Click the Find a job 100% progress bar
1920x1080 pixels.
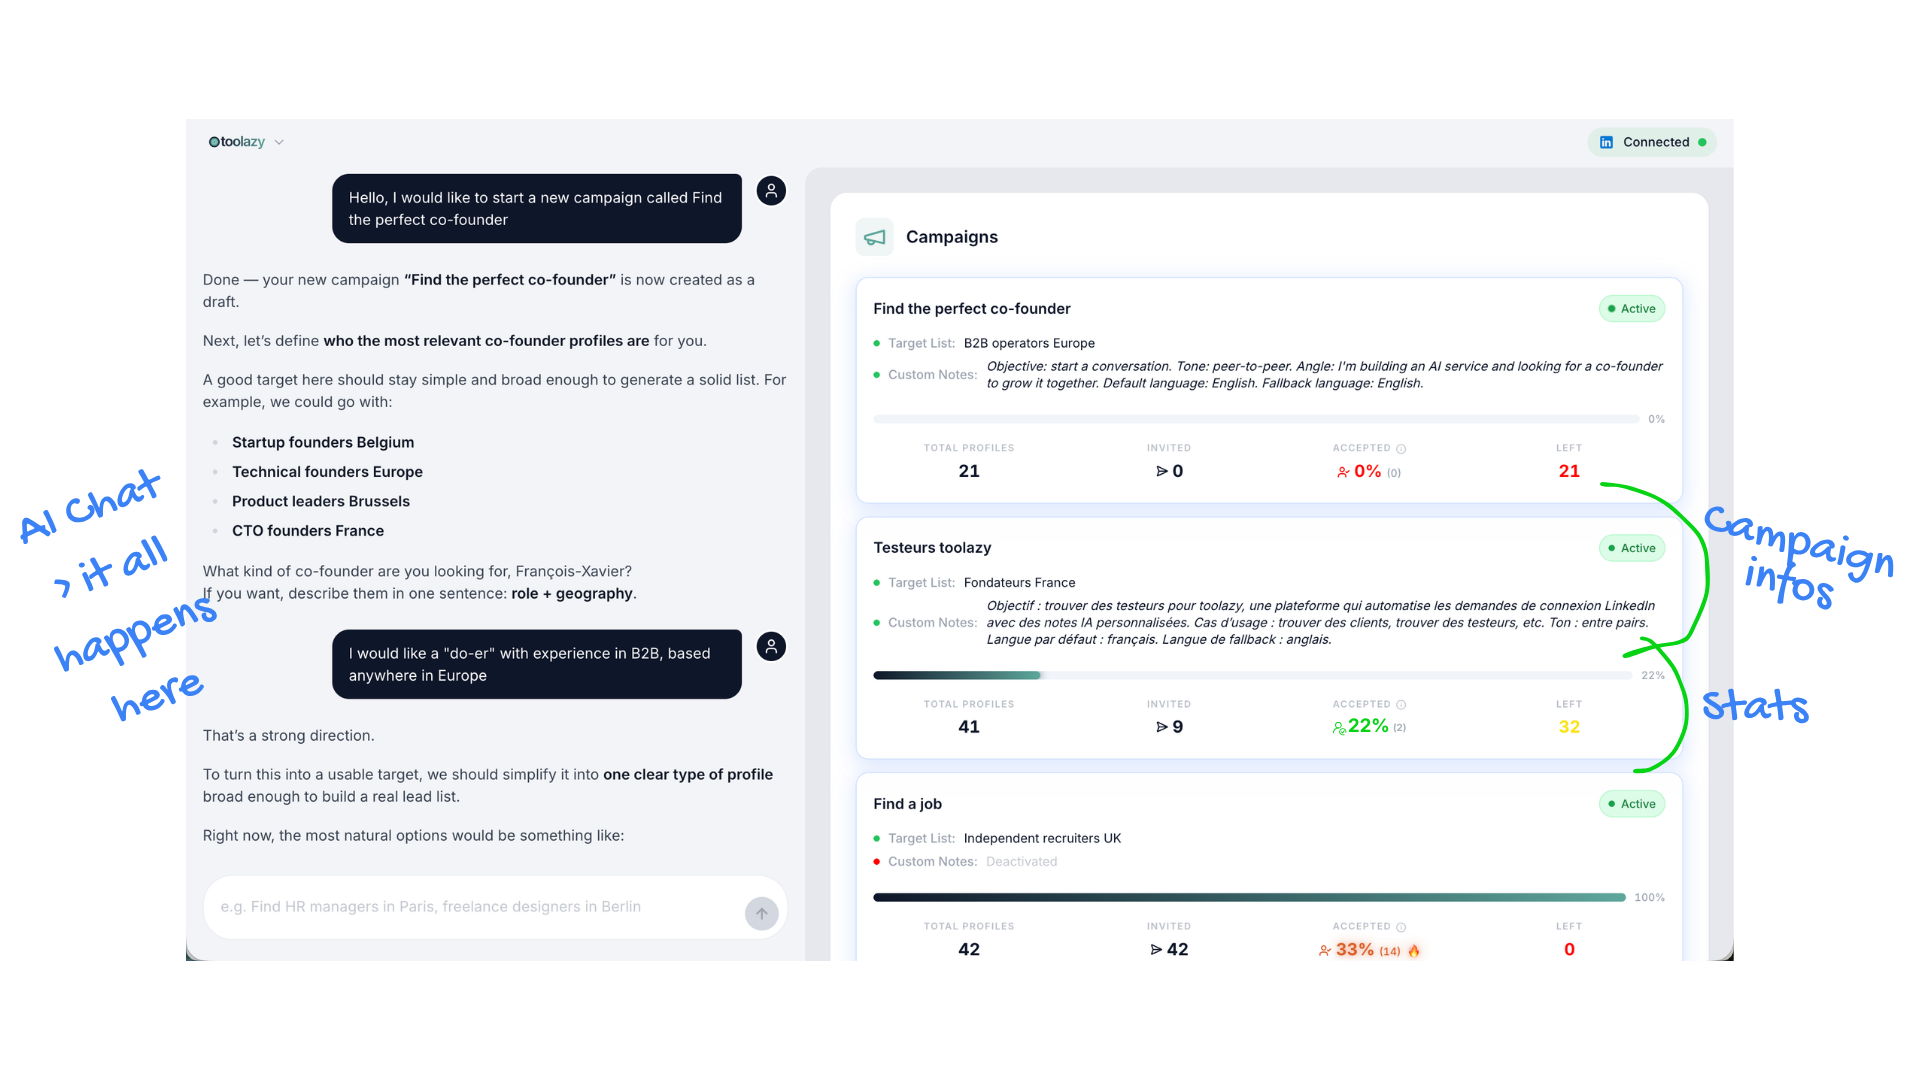coord(1248,898)
